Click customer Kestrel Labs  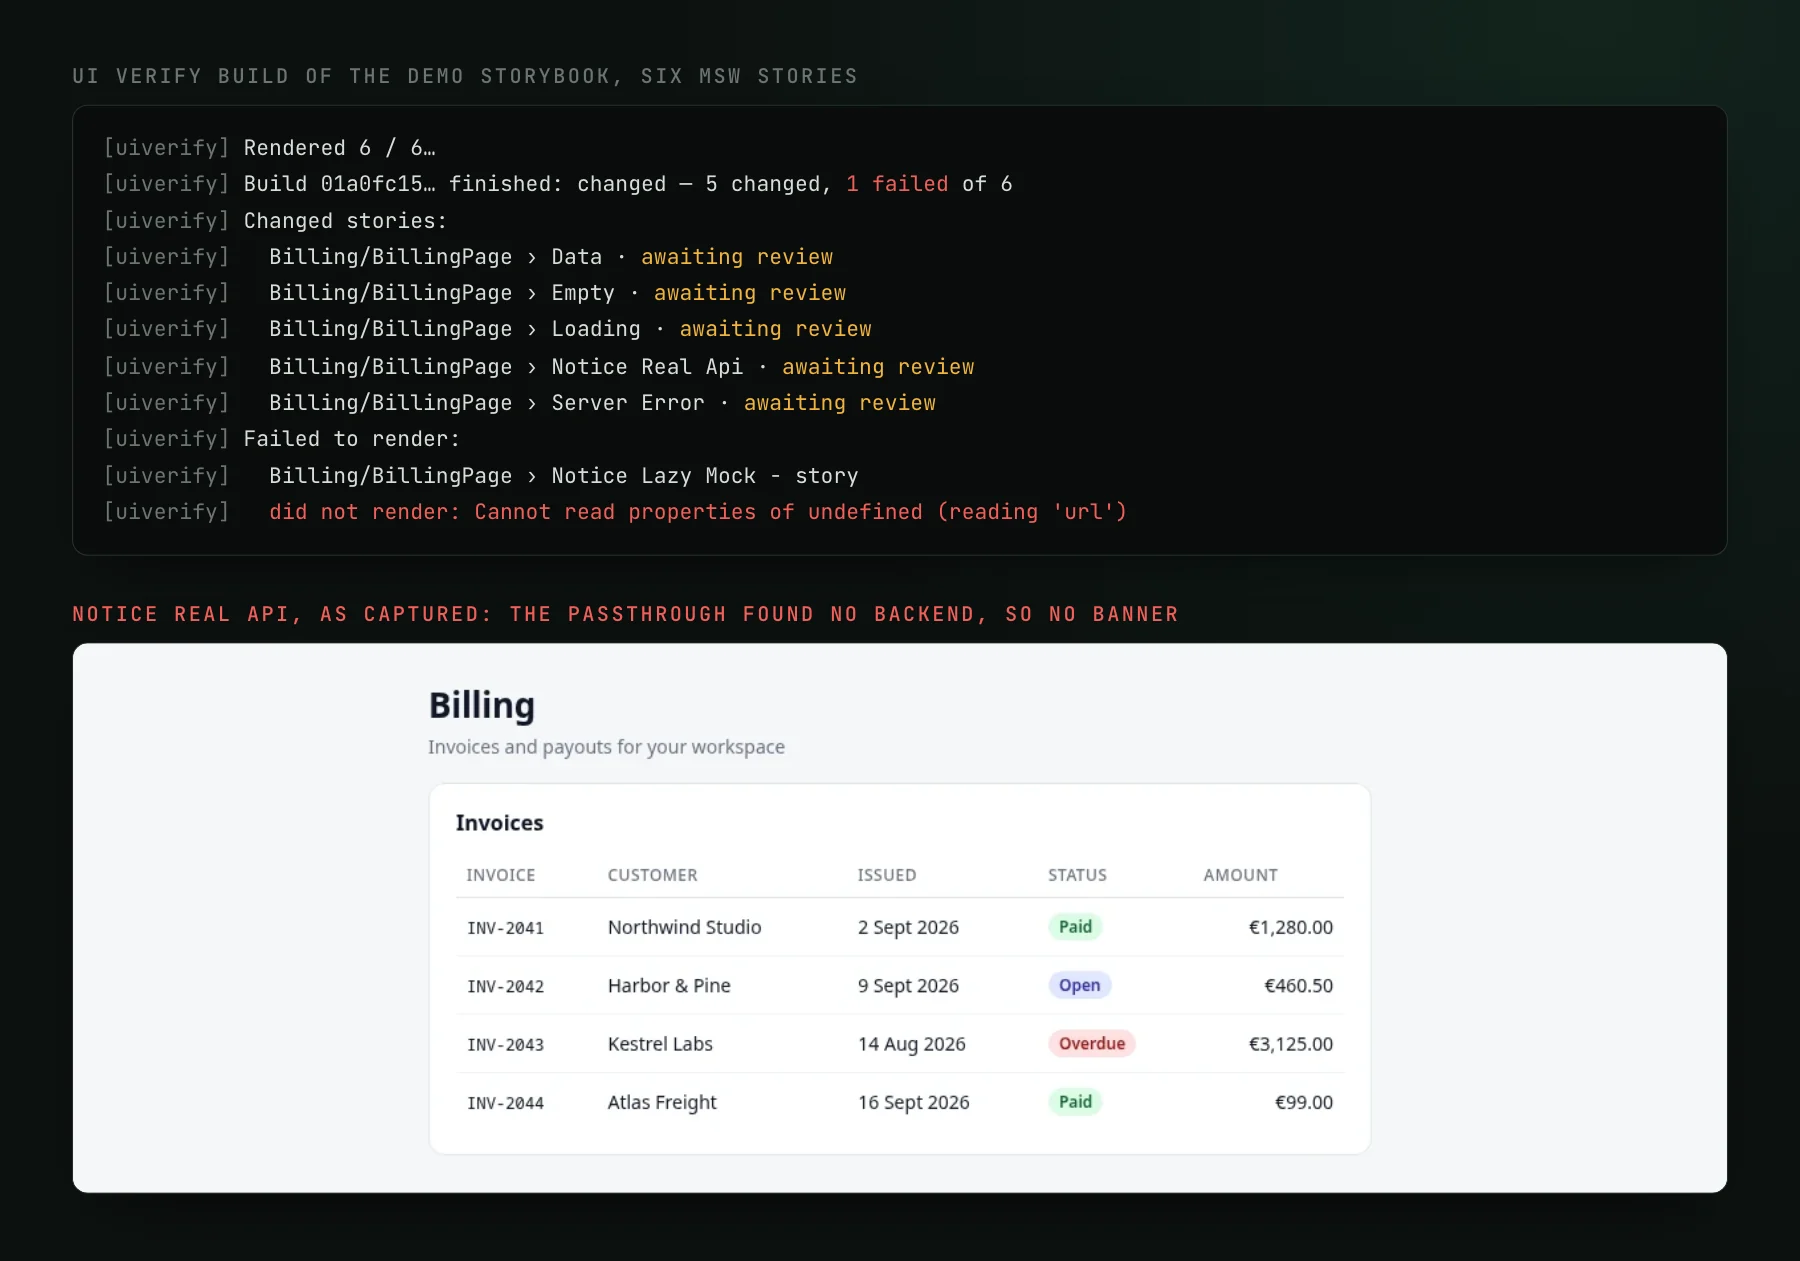tap(660, 1043)
